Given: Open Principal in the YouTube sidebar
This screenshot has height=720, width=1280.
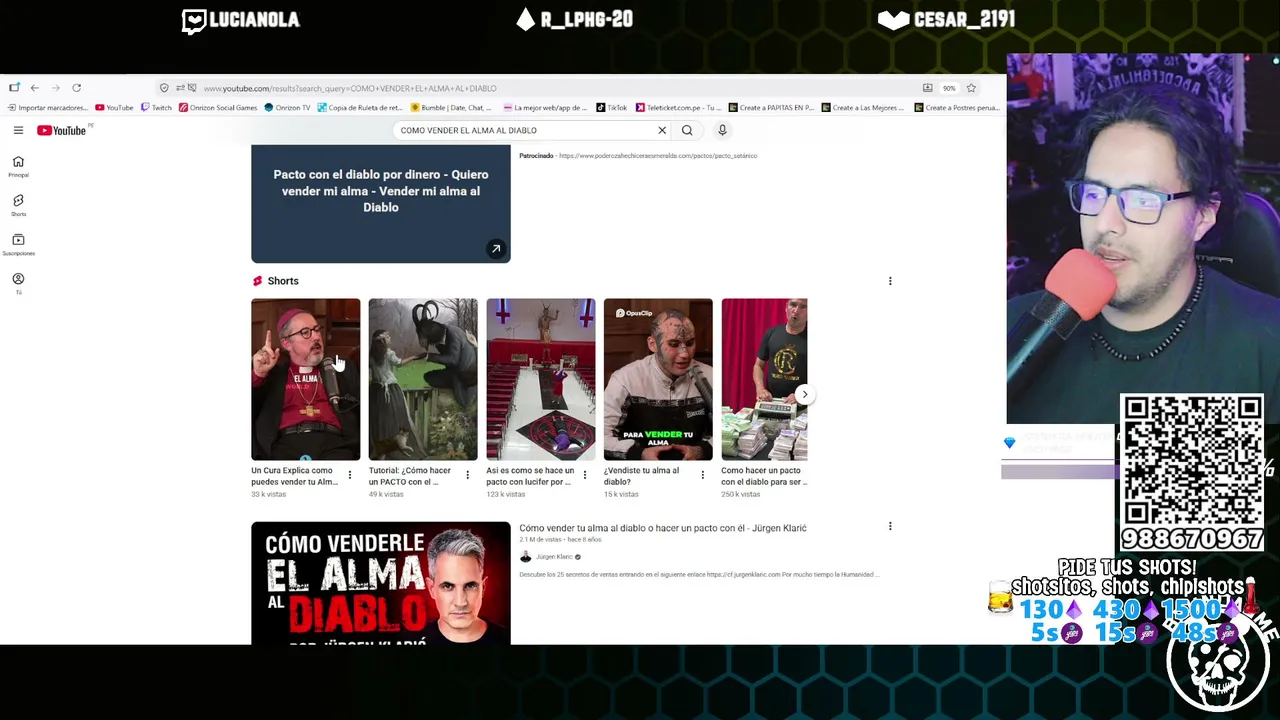Looking at the screenshot, I should (18, 166).
